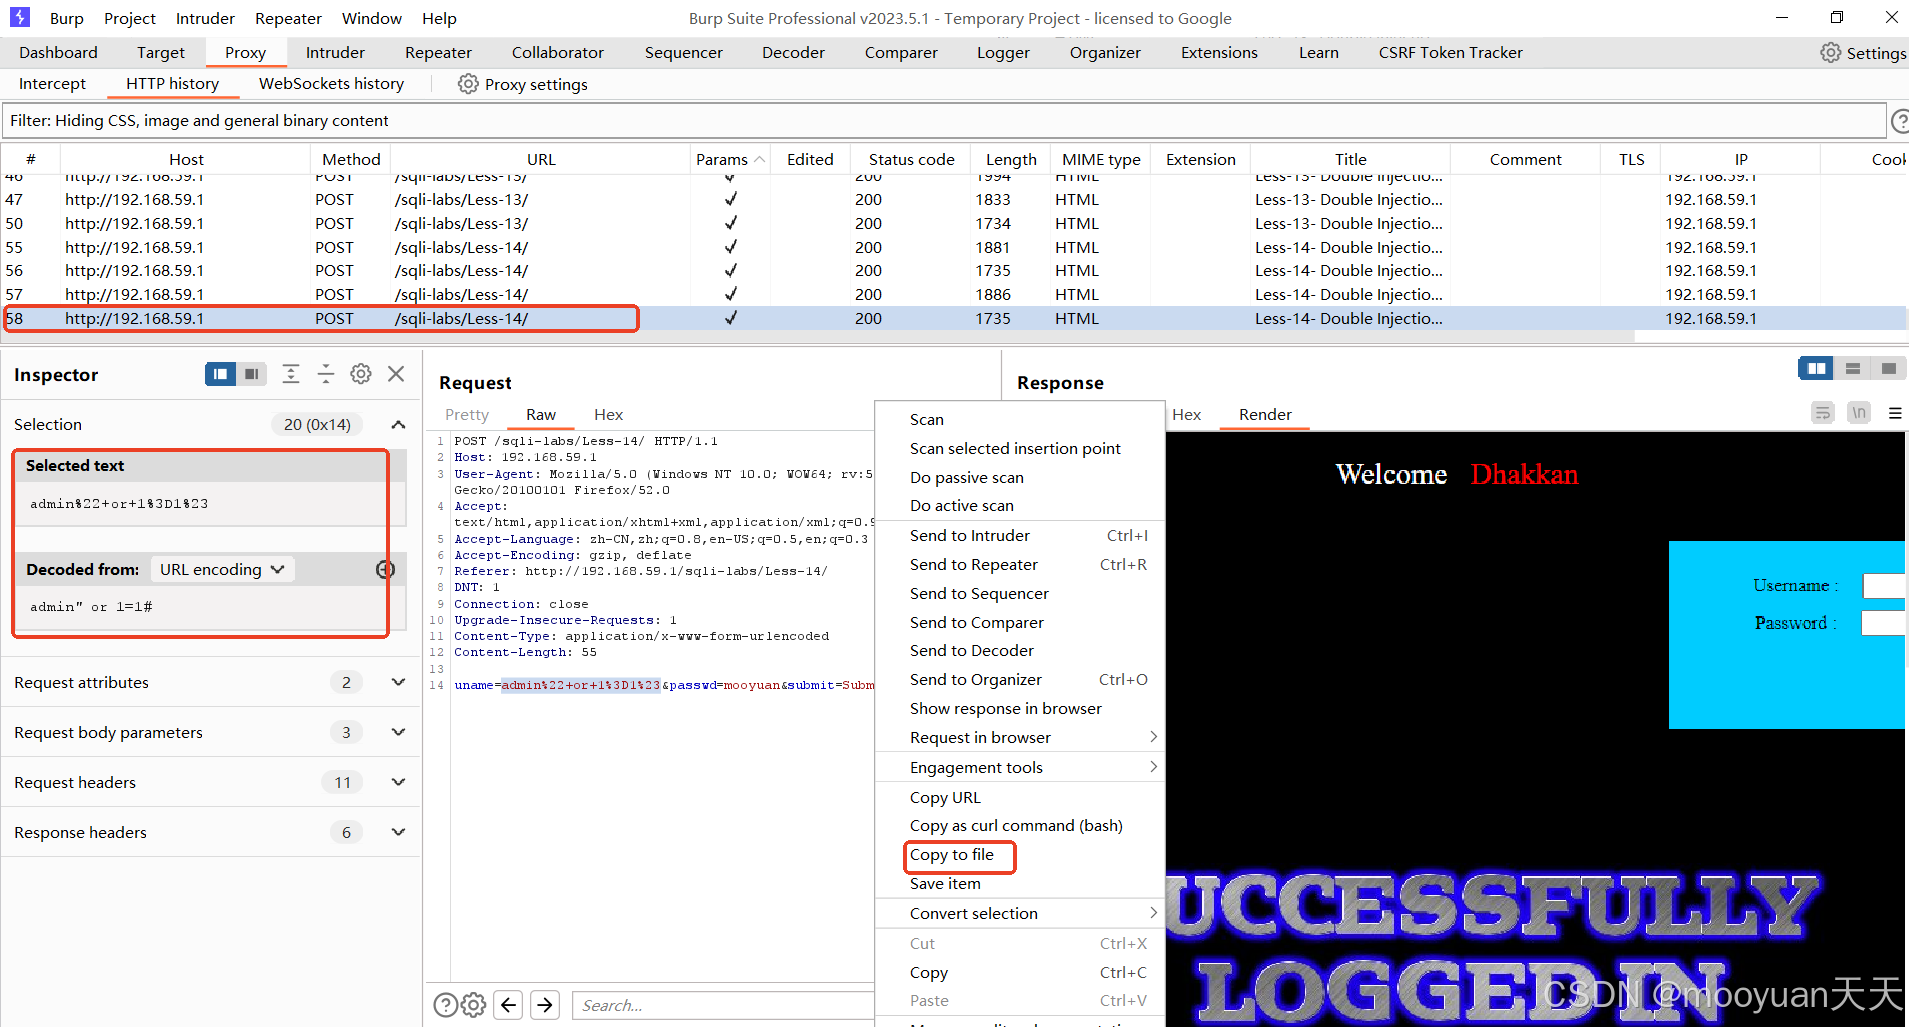
Task: Select side-by-side request/response layout
Action: coord(1816,368)
